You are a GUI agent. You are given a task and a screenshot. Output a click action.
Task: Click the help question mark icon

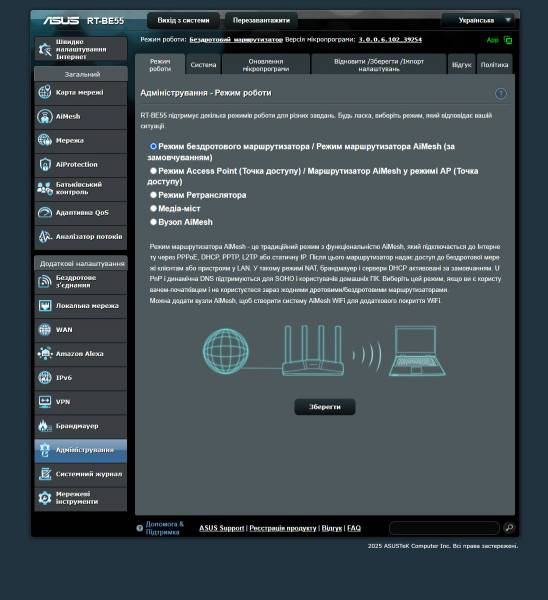tap(501, 93)
